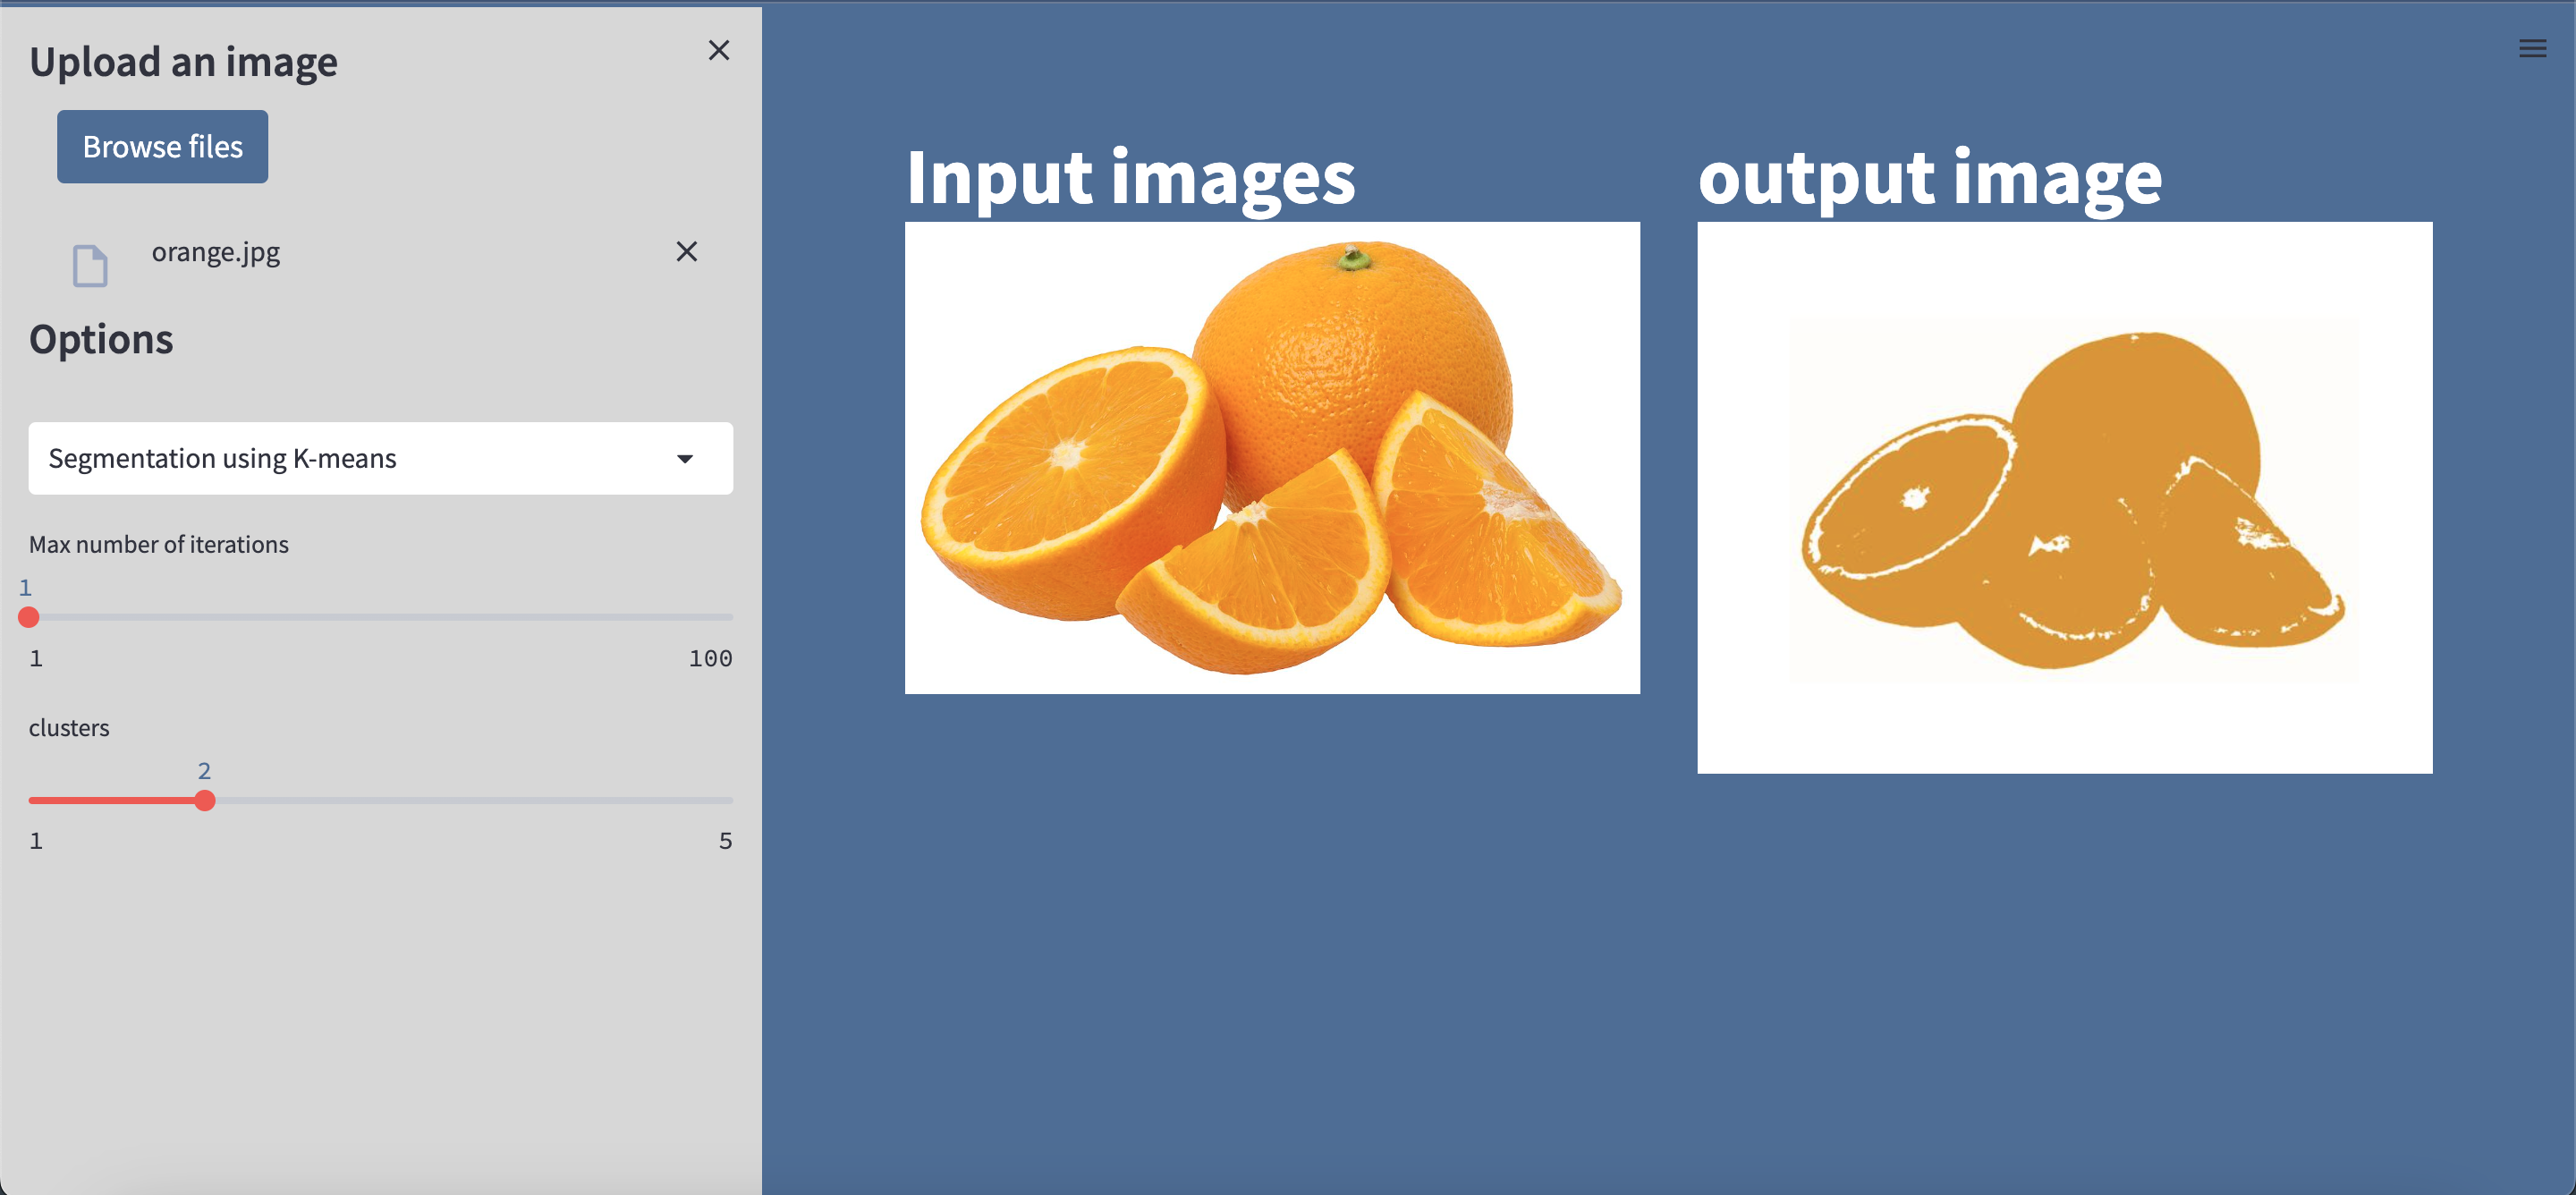Click the input orange image
This screenshot has width=2576, height=1195.
coord(1271,457)
